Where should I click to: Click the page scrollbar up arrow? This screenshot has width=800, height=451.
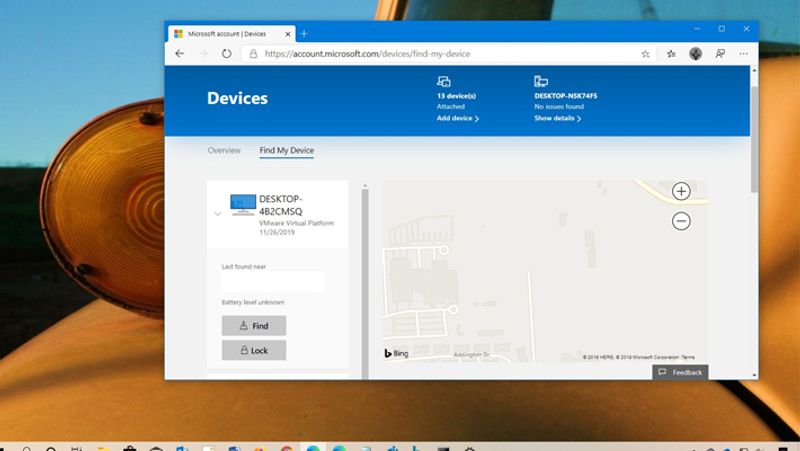point(754,70)
